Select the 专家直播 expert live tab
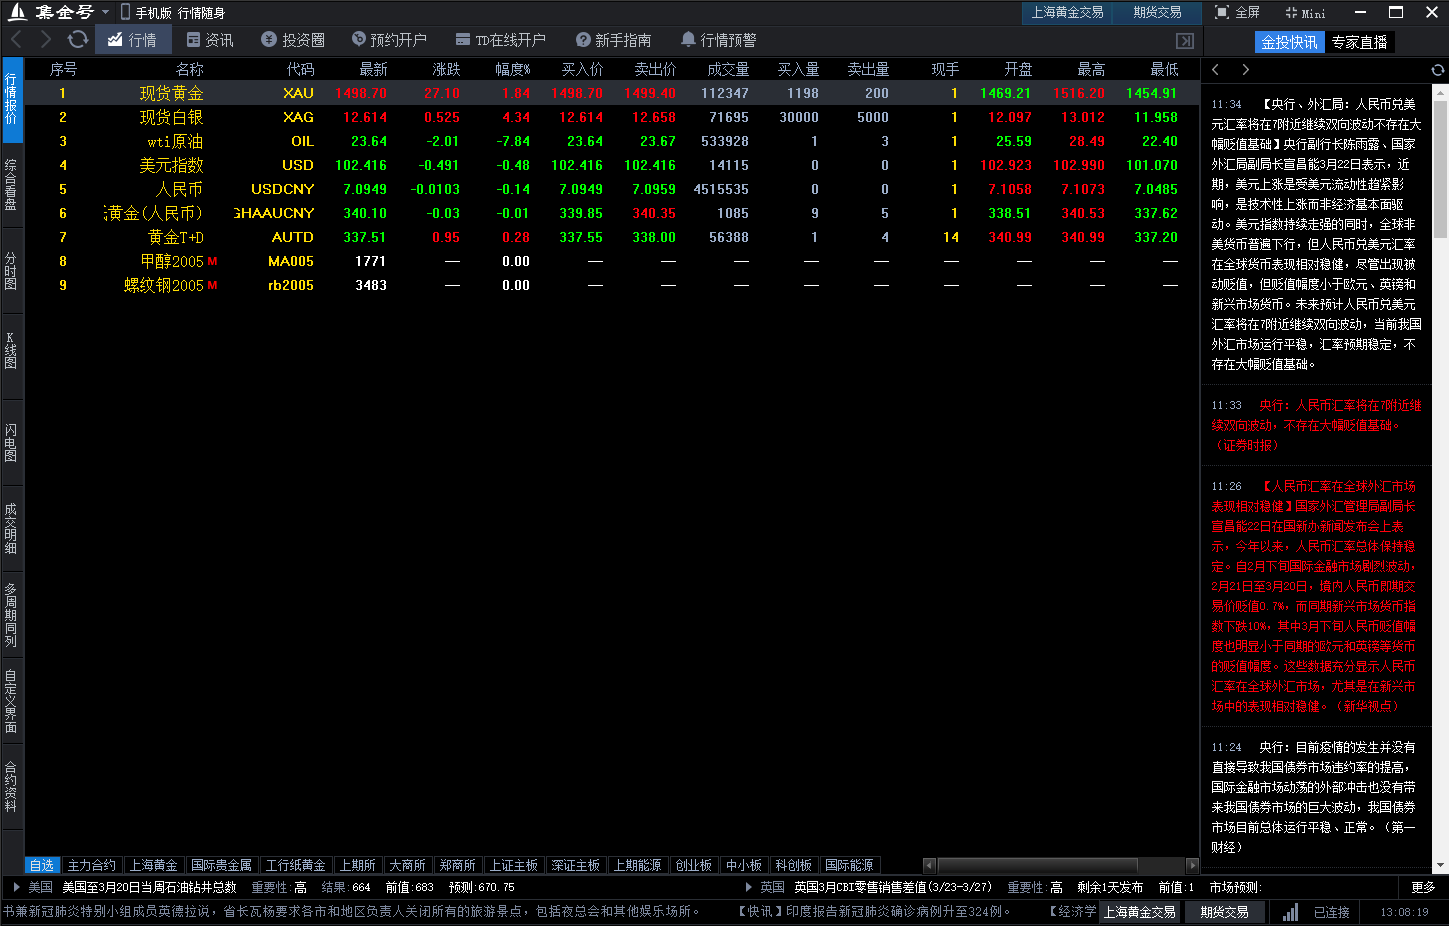1449x926 pixels. pos(1359,42)
